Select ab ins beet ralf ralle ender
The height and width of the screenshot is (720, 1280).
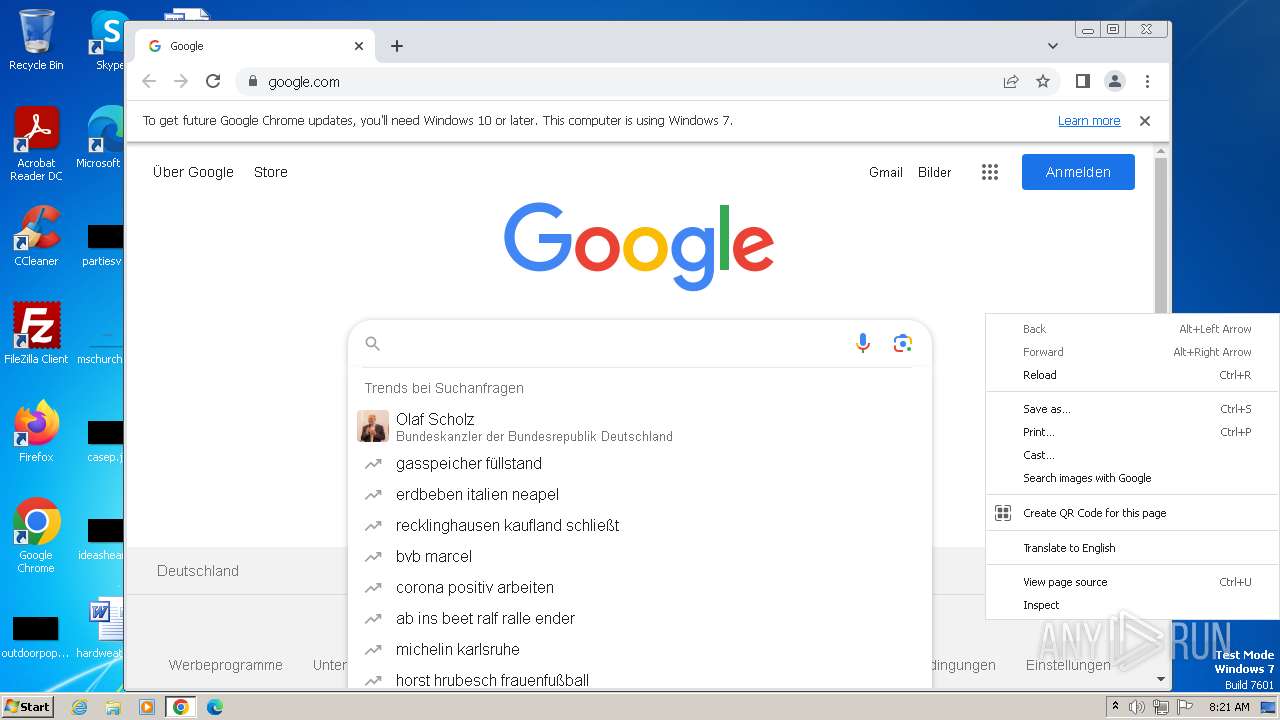pos(640,619)
